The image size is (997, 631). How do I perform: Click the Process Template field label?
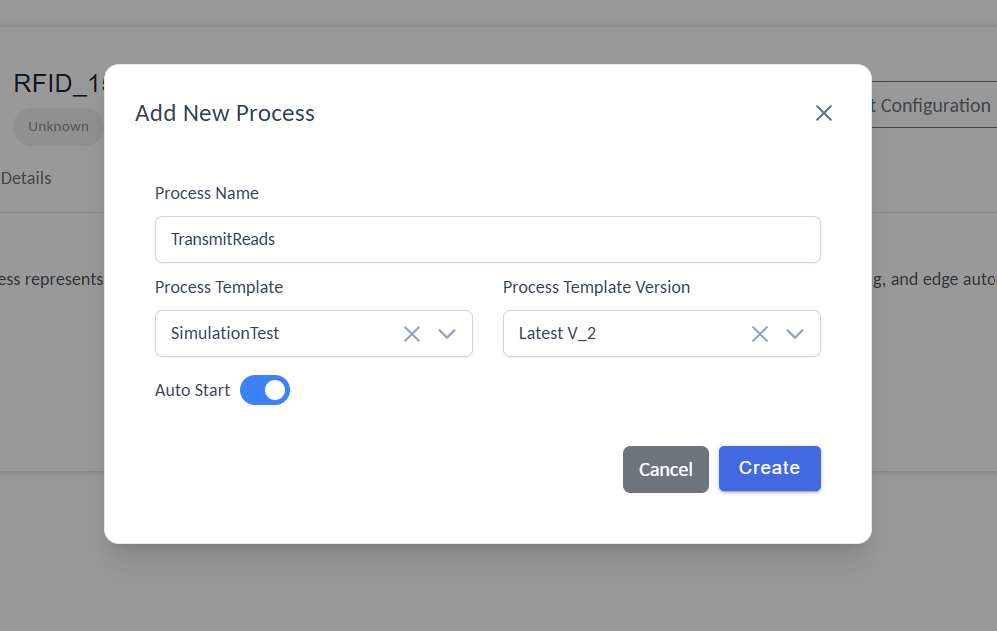coord(218,287)
